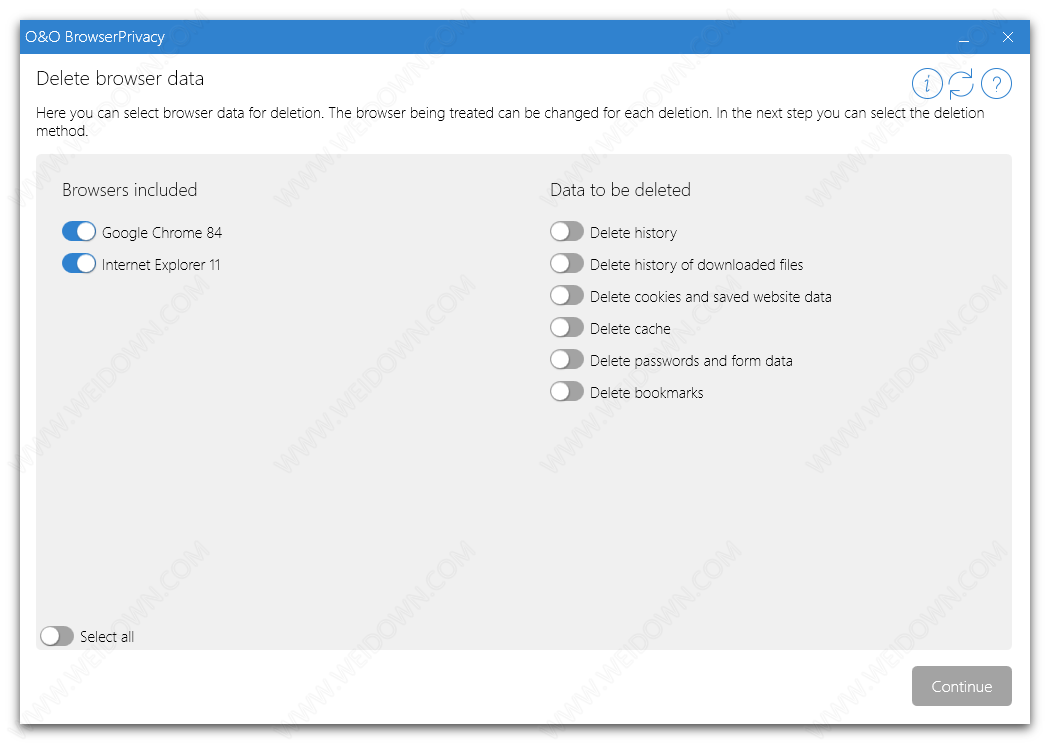
Task: Click the Google Chrome 84 label
Action: point(162,233)
